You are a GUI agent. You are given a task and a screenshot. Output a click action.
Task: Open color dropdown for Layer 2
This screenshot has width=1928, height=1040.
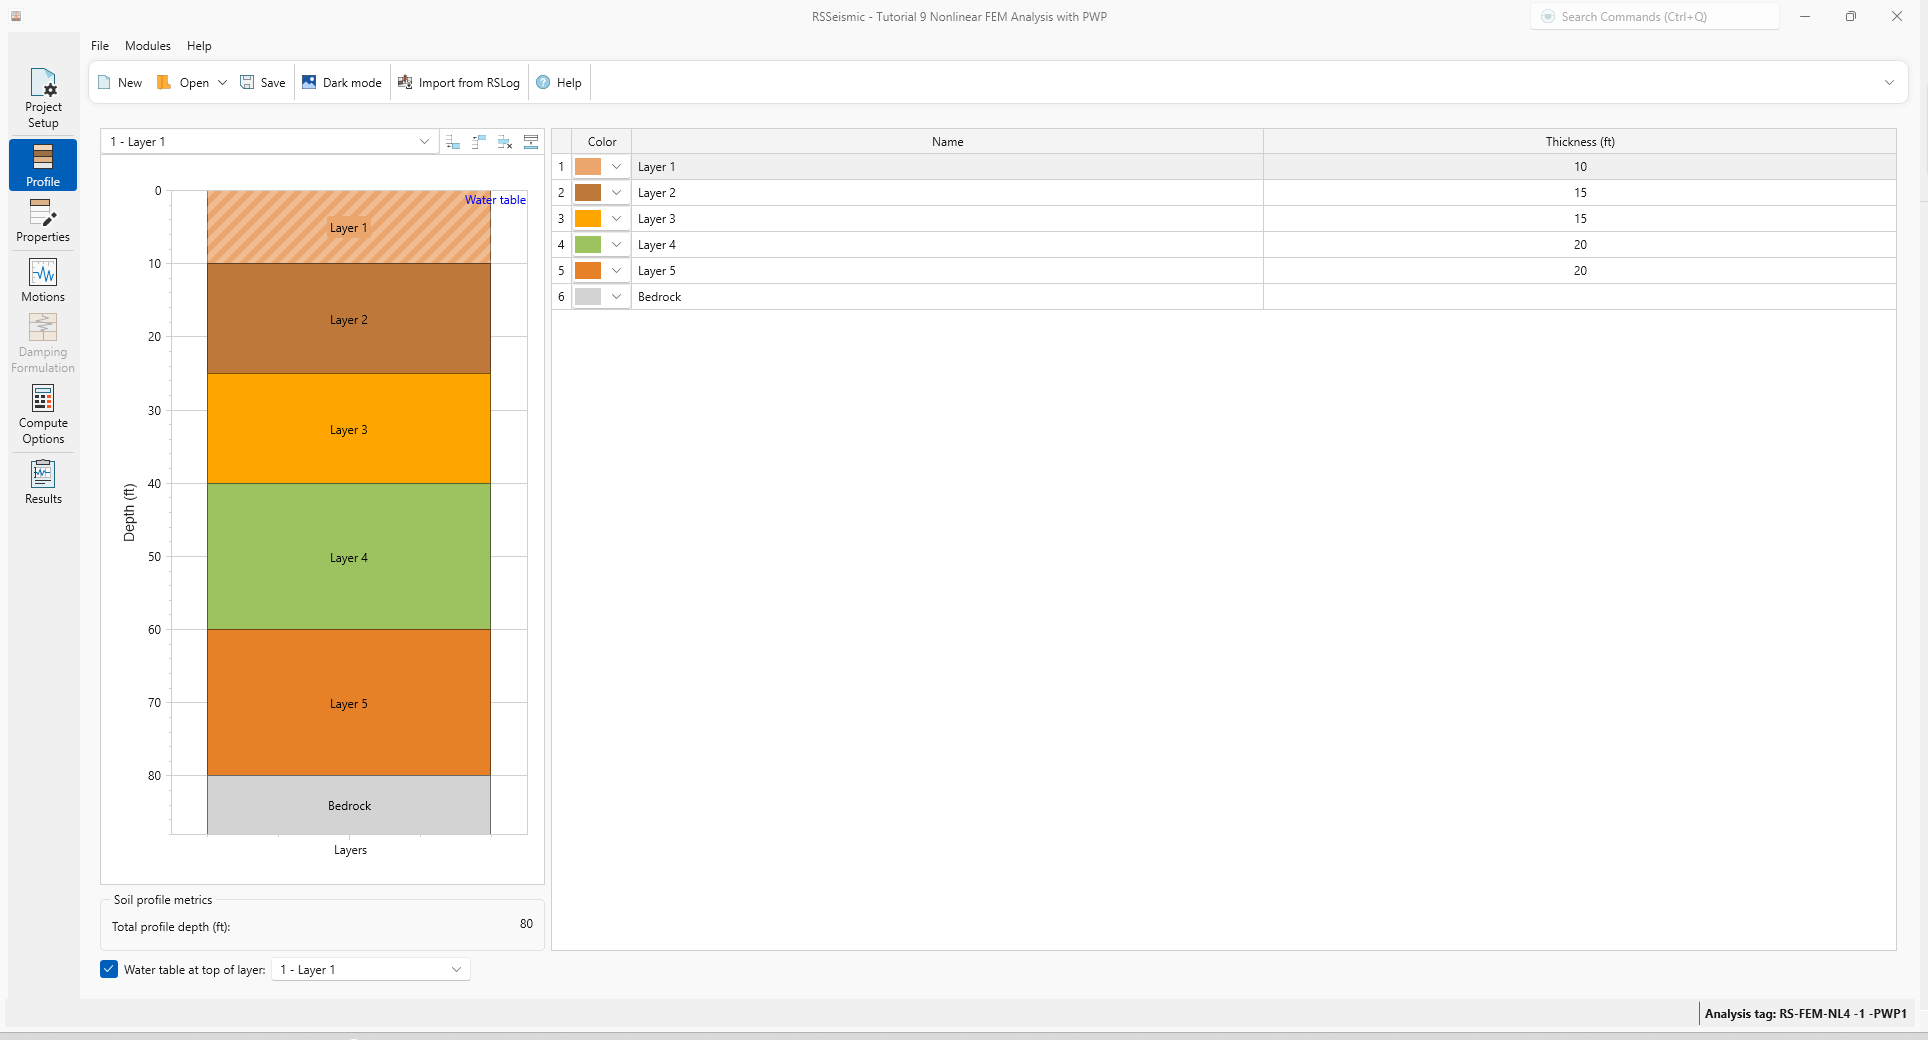616,193
